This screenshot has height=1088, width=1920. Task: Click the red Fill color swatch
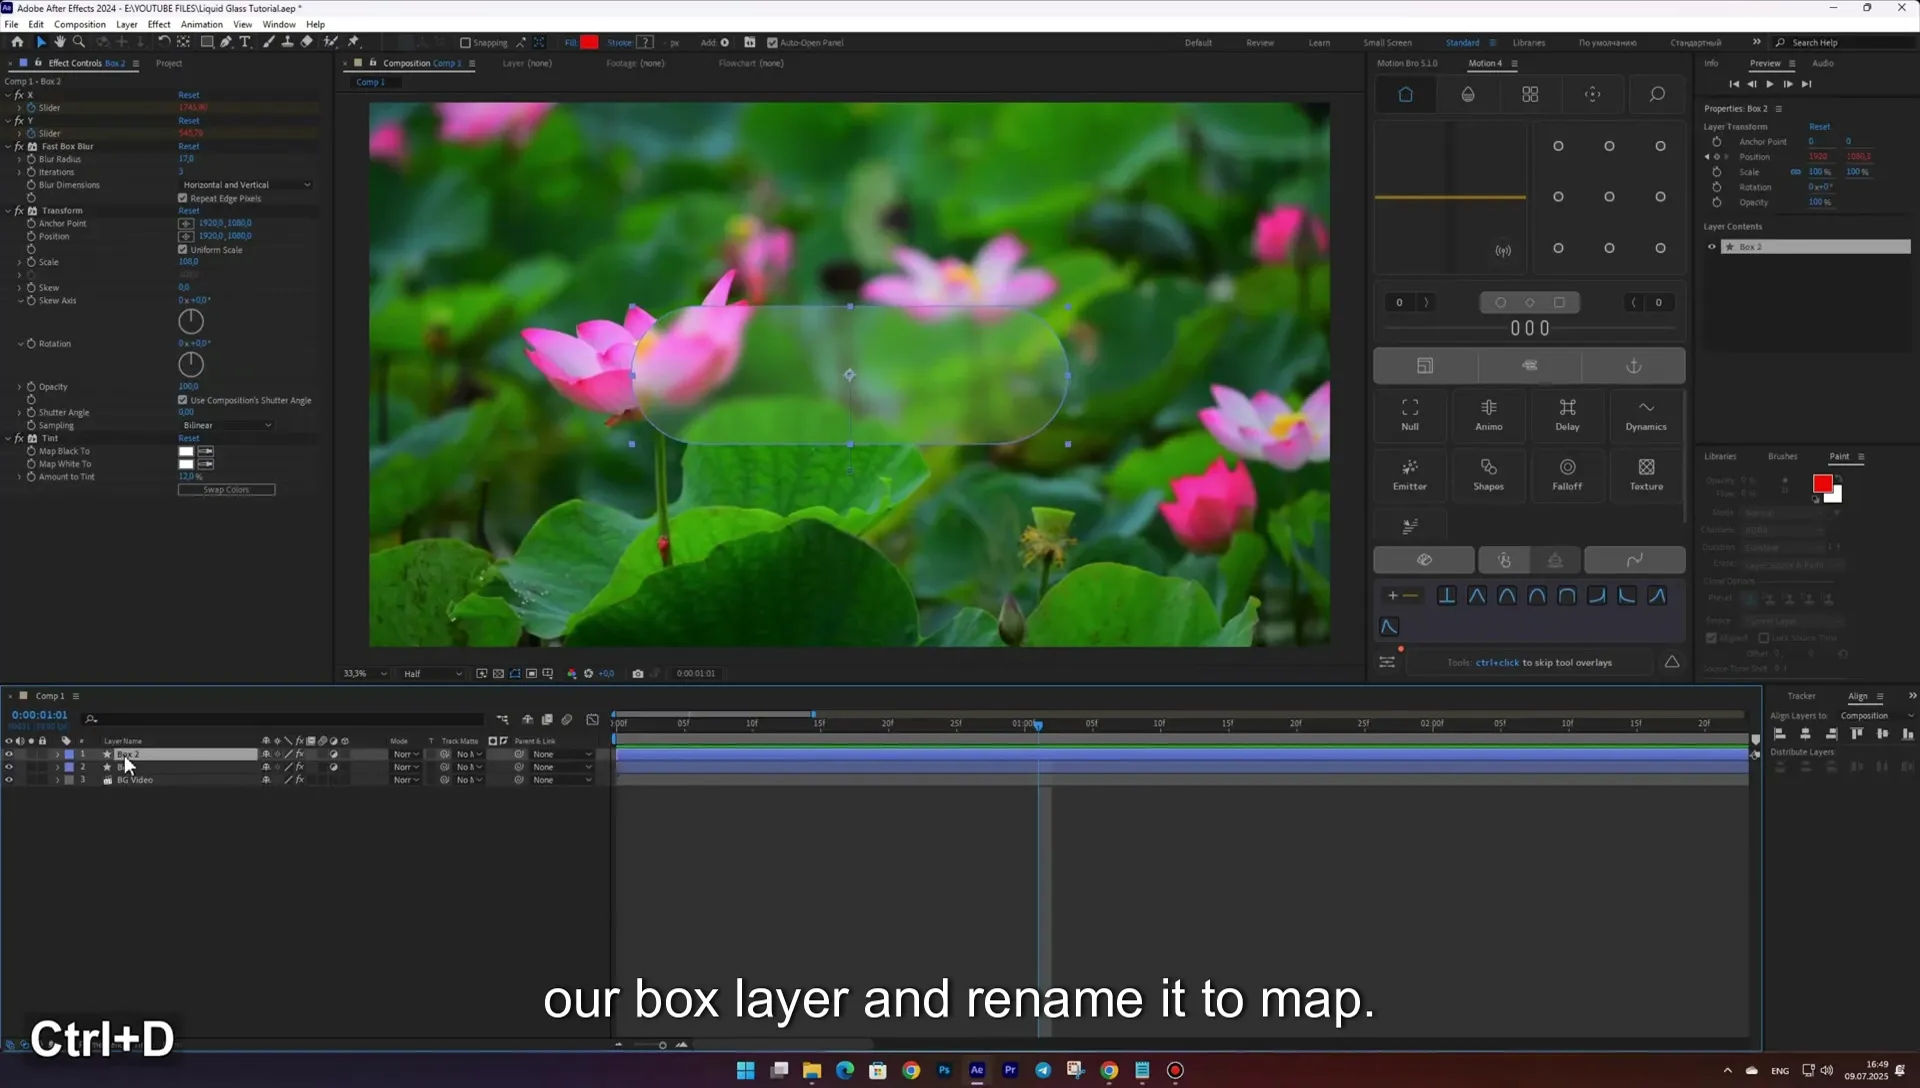(589, 42)
